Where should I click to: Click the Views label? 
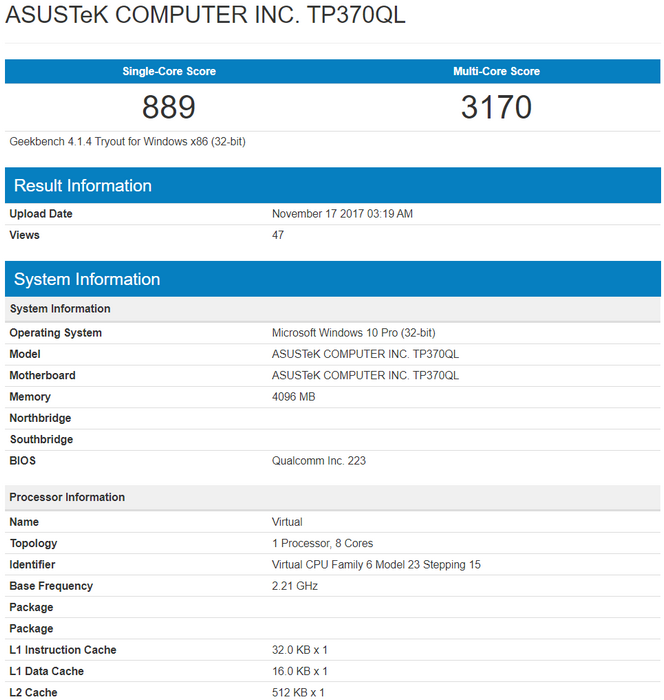[x=25, y=235]
